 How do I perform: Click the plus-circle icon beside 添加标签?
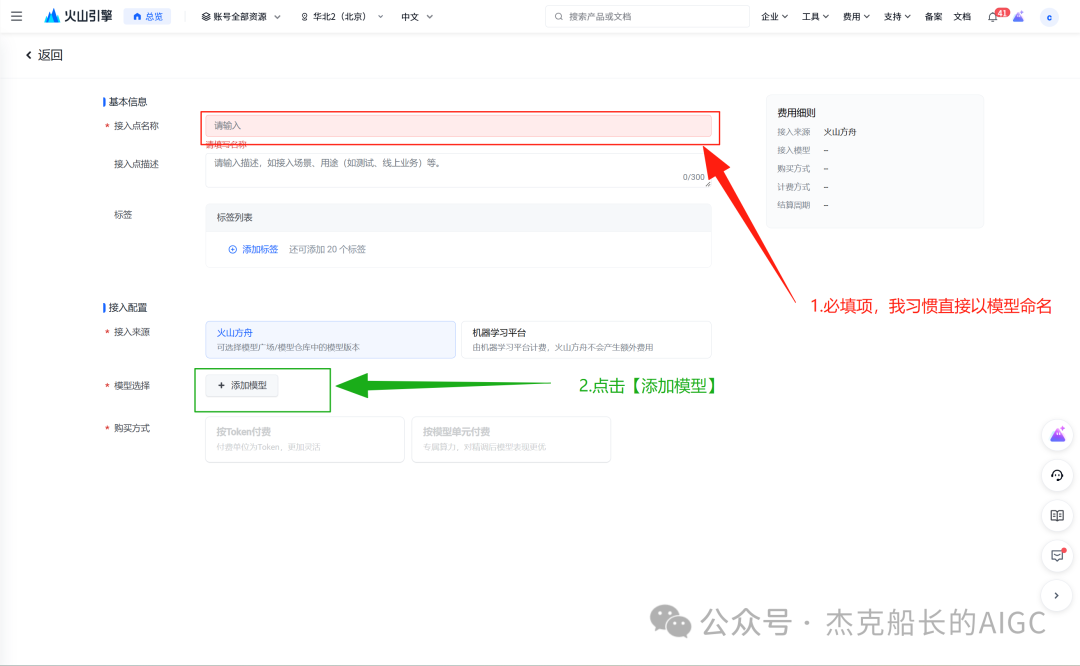(x=233, y=249)
